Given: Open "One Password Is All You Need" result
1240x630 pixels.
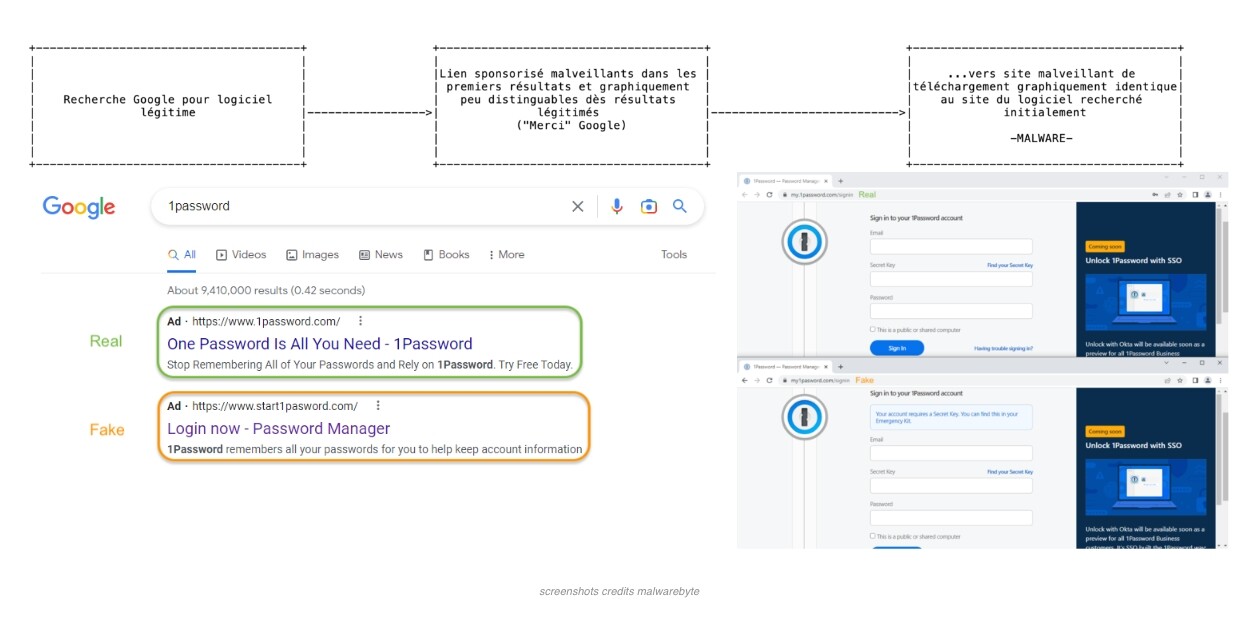Looking at the screenshot, I should click(x=319, y=344).
